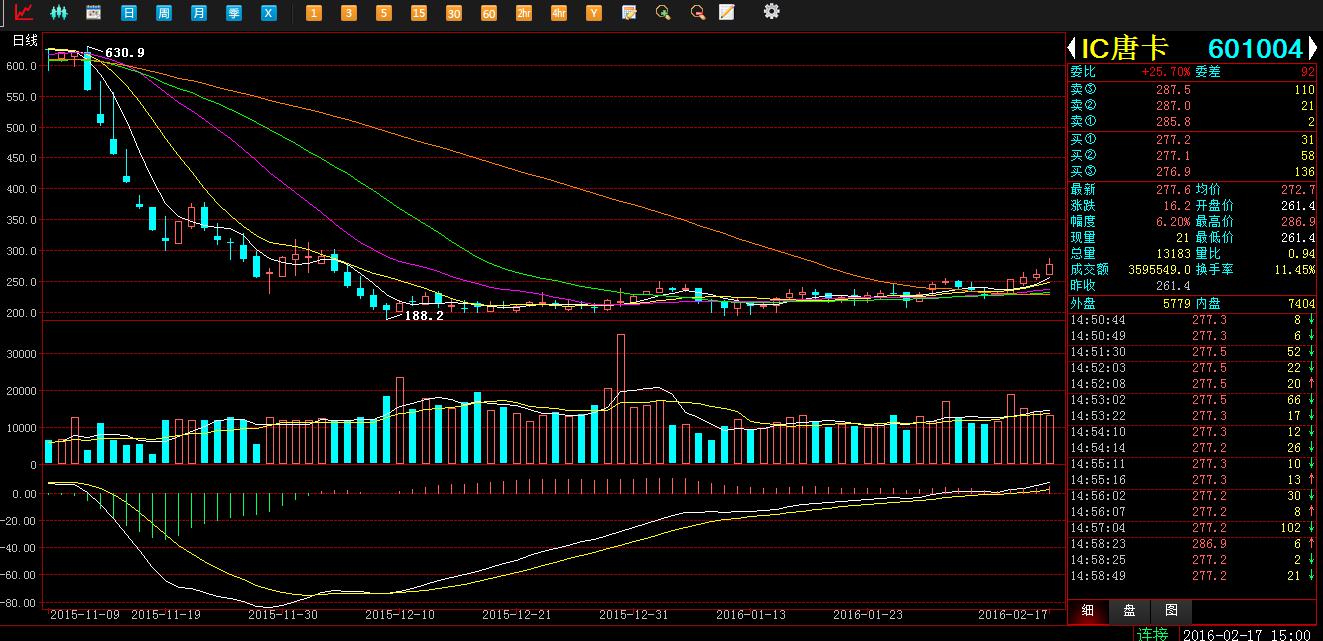Select monthly period 月 button
Screen dimensions: 1323x641
(199, 13)
